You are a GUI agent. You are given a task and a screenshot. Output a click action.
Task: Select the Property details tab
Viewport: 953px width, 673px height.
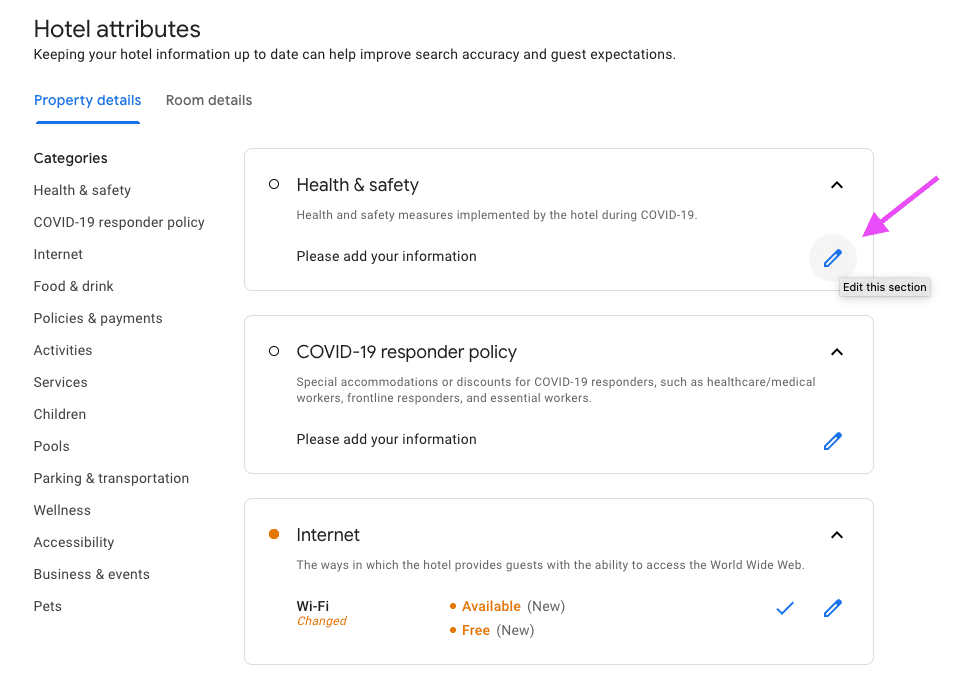click(88, 100)
